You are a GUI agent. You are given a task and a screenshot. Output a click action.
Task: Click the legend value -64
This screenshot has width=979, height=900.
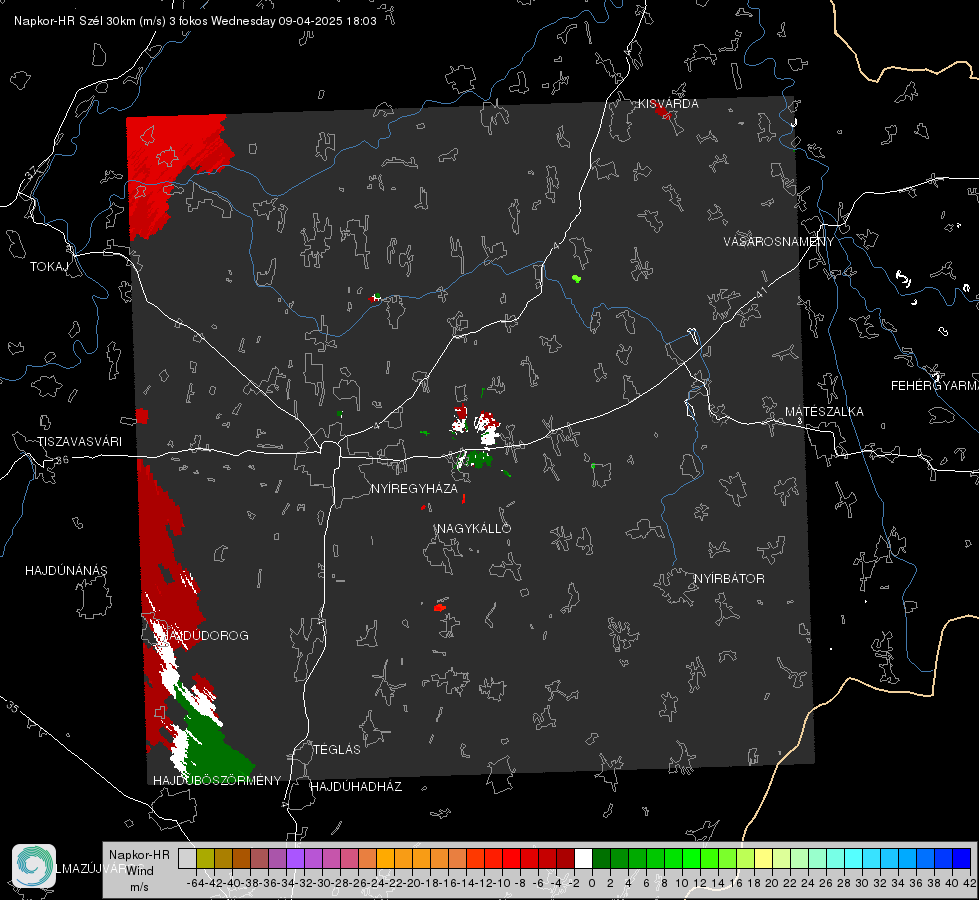click(195, 884)
